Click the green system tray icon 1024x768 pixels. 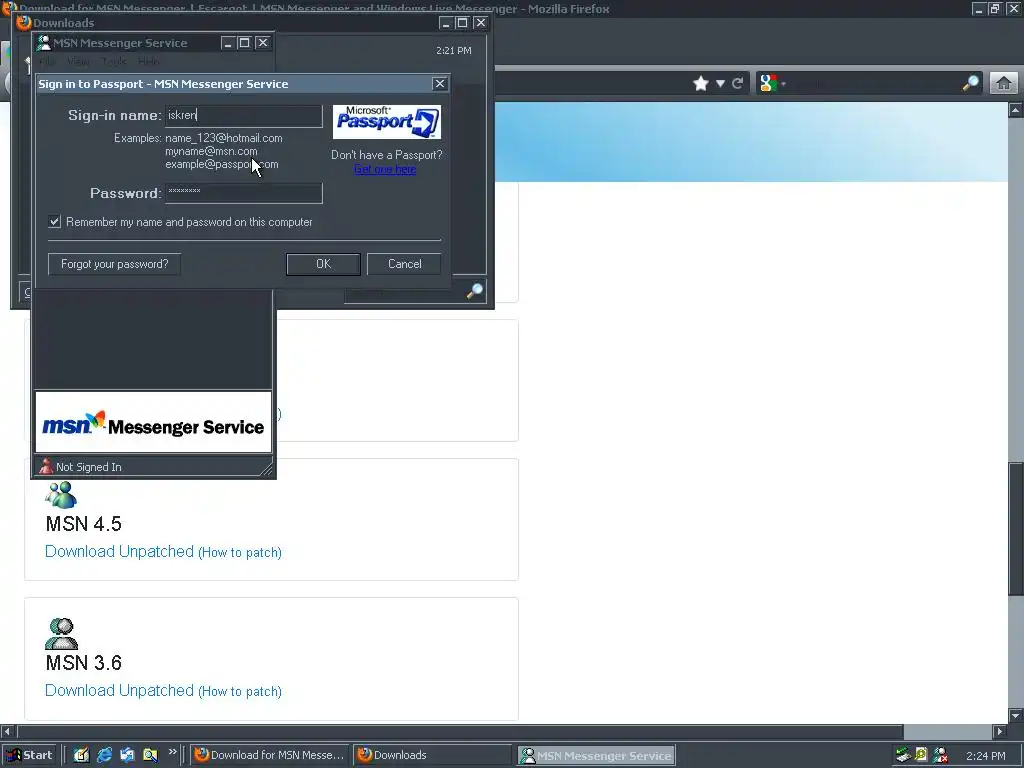click(x=903, y=756)
